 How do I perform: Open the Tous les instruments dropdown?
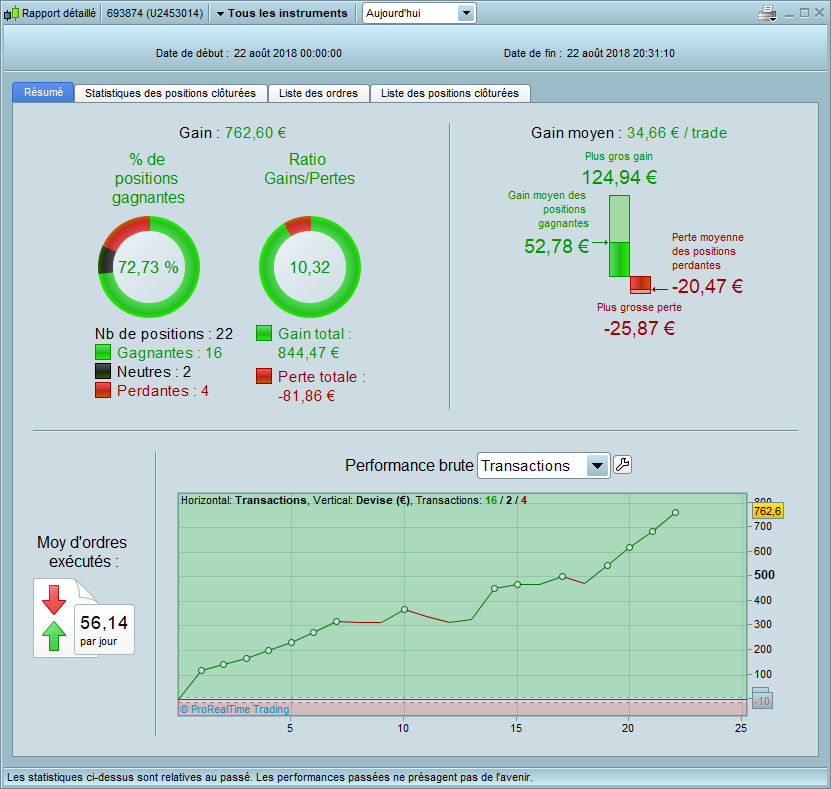pyautogui.click(x=282, y=13)
